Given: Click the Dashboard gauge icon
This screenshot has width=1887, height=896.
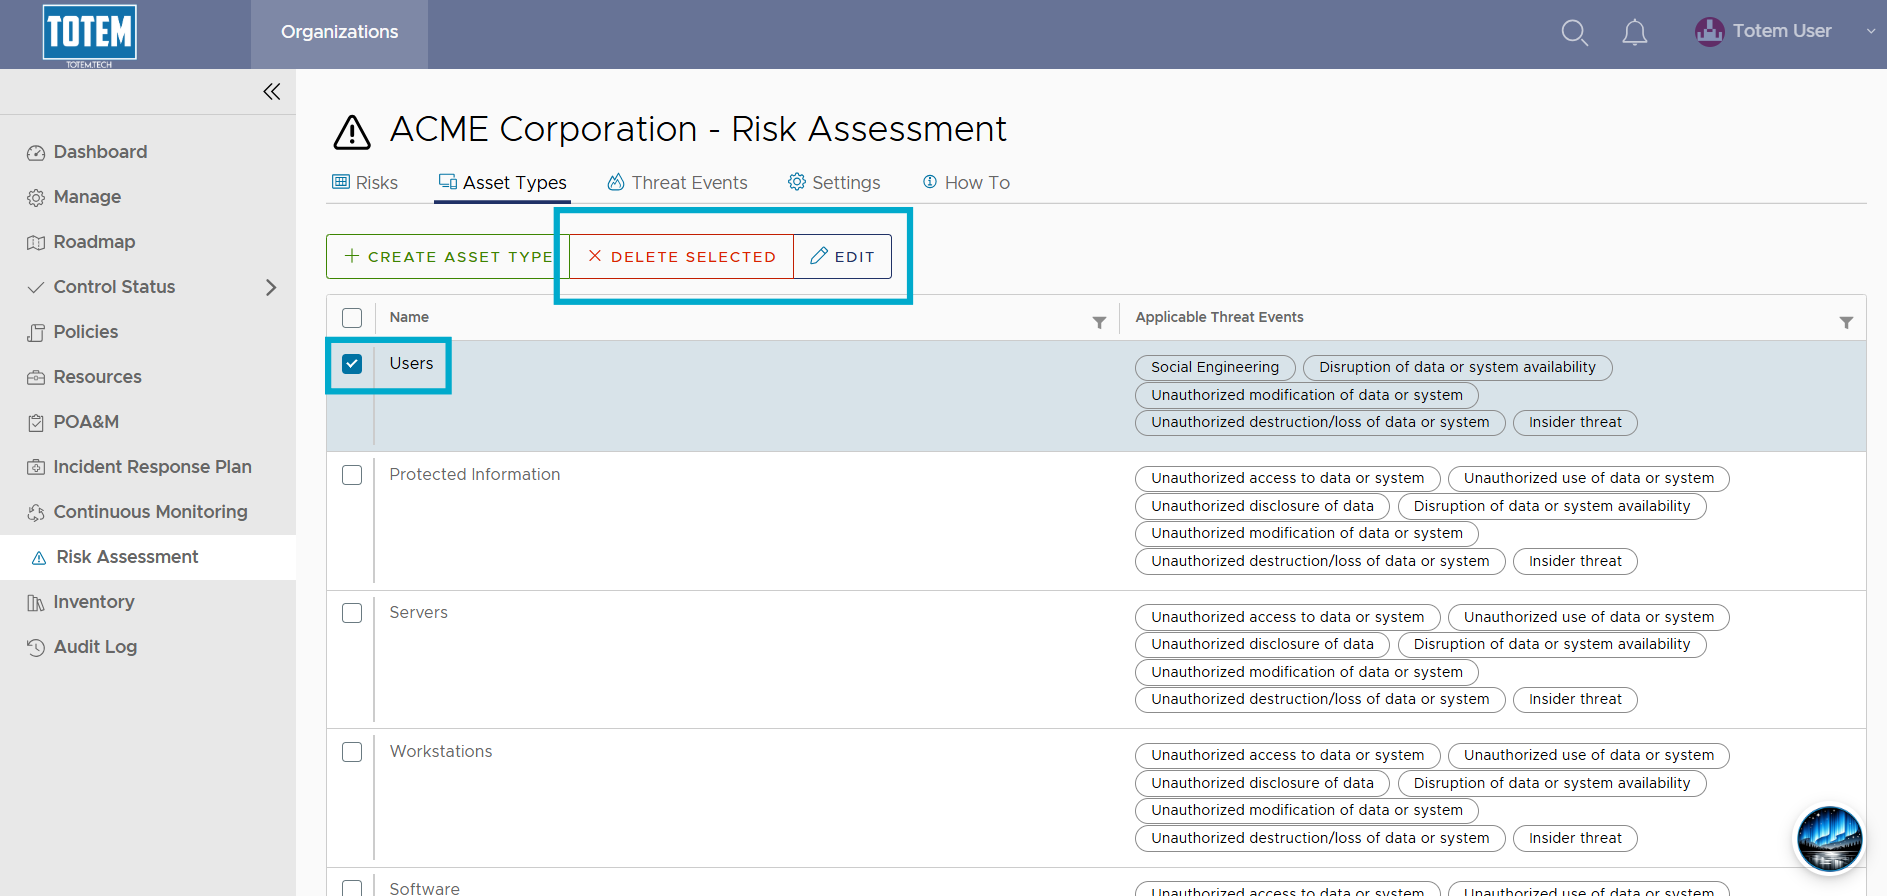Looking at the screenshot, I should point(36,153).
